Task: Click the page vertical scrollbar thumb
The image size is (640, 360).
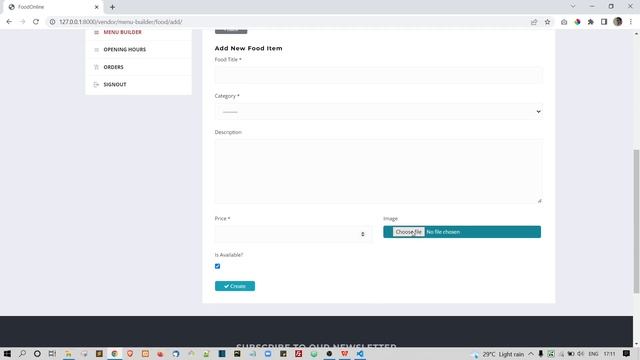Action: [636, 221]
